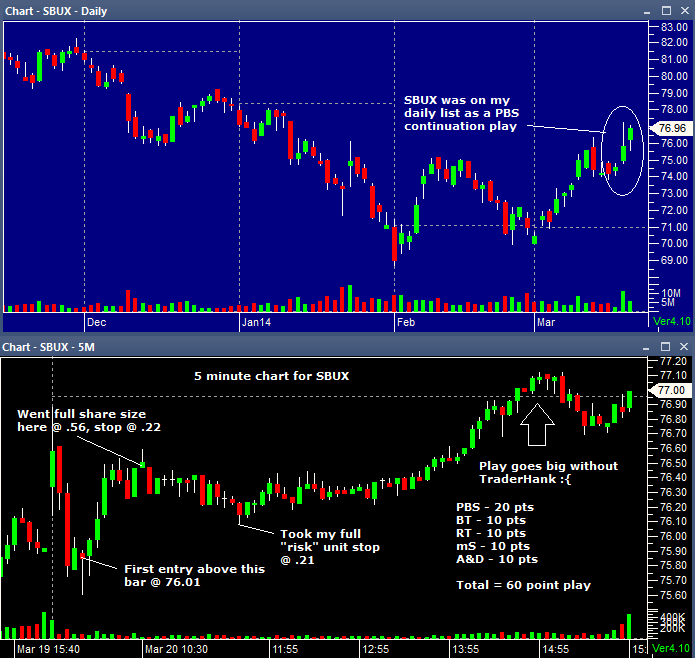Click the 77.00 price marker on 5M chart
Screen dimensions: 695x658
[x=671, y=390]
